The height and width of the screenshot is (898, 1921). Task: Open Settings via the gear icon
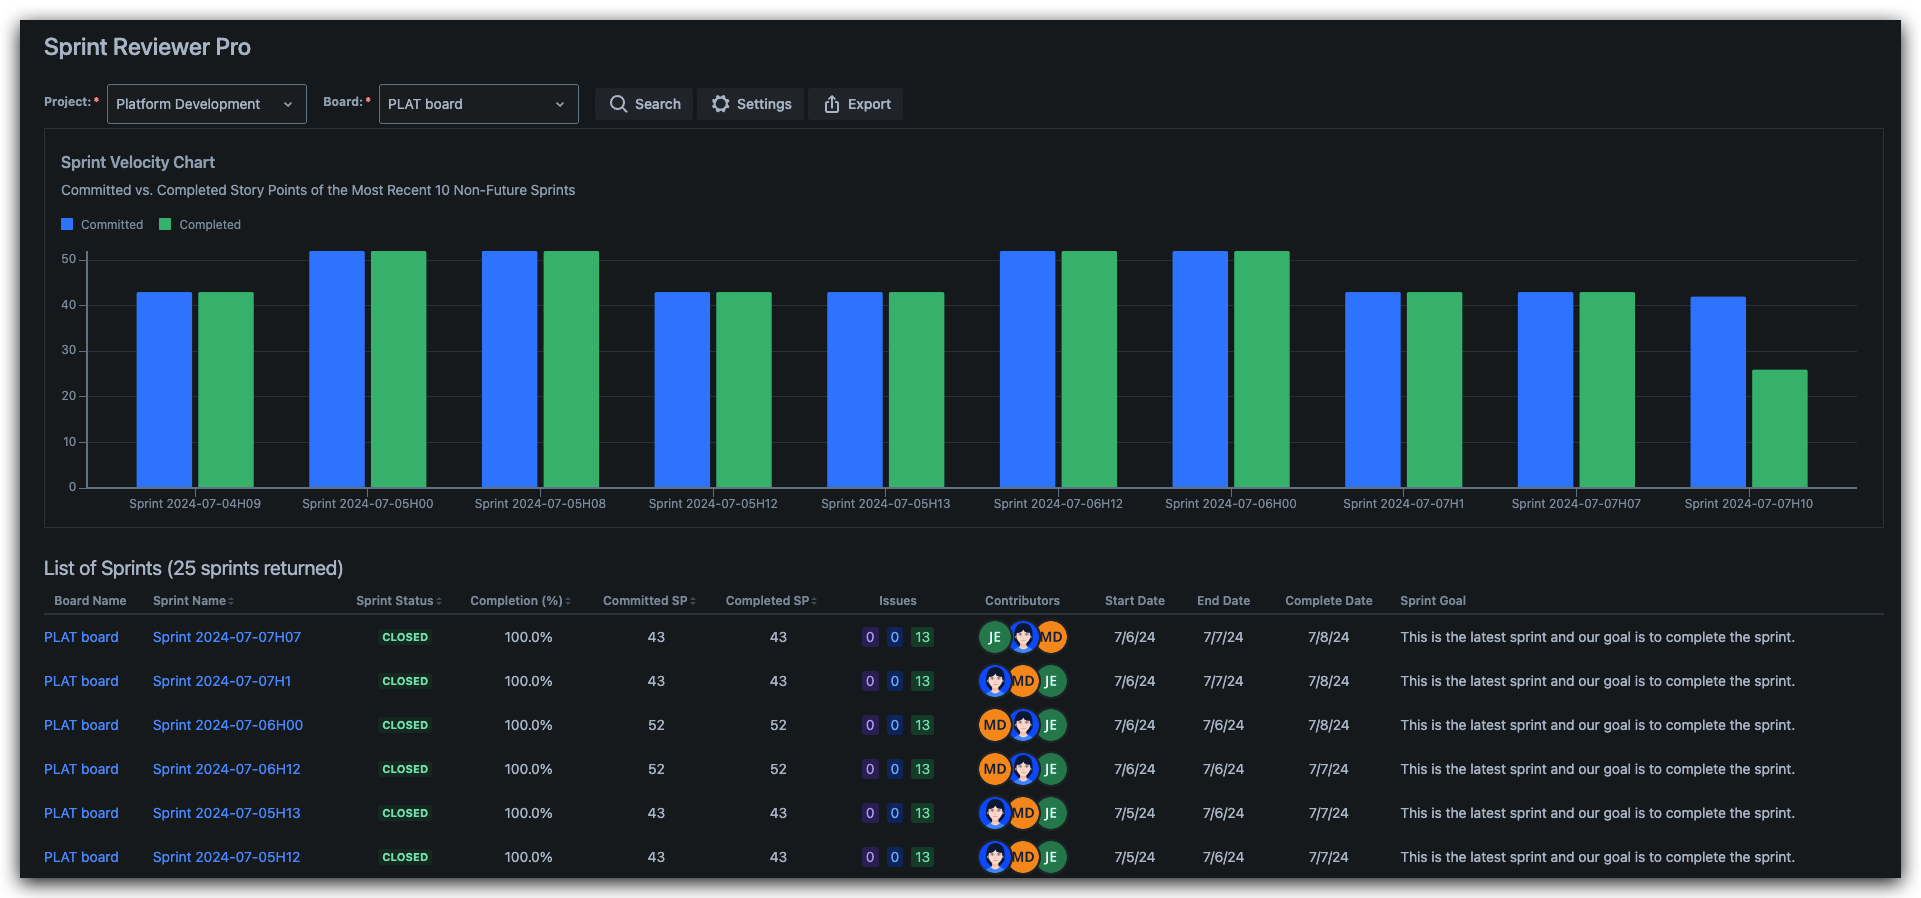720,104
